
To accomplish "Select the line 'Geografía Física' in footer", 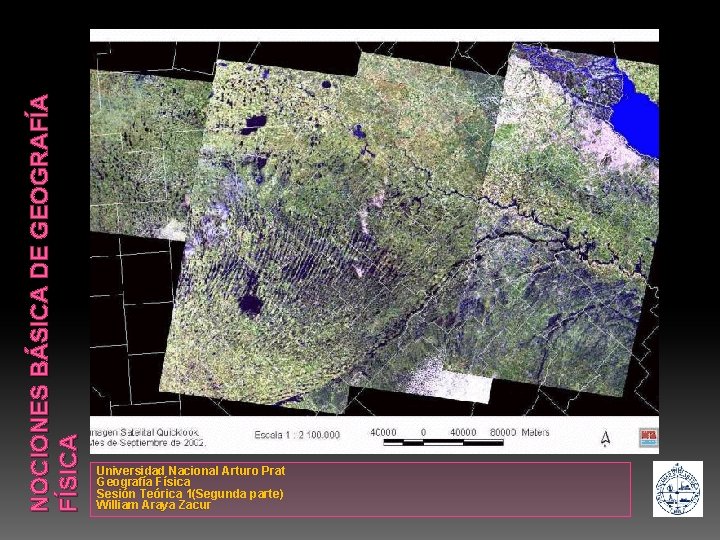I will pyautogui.click(x=143, y=482).
